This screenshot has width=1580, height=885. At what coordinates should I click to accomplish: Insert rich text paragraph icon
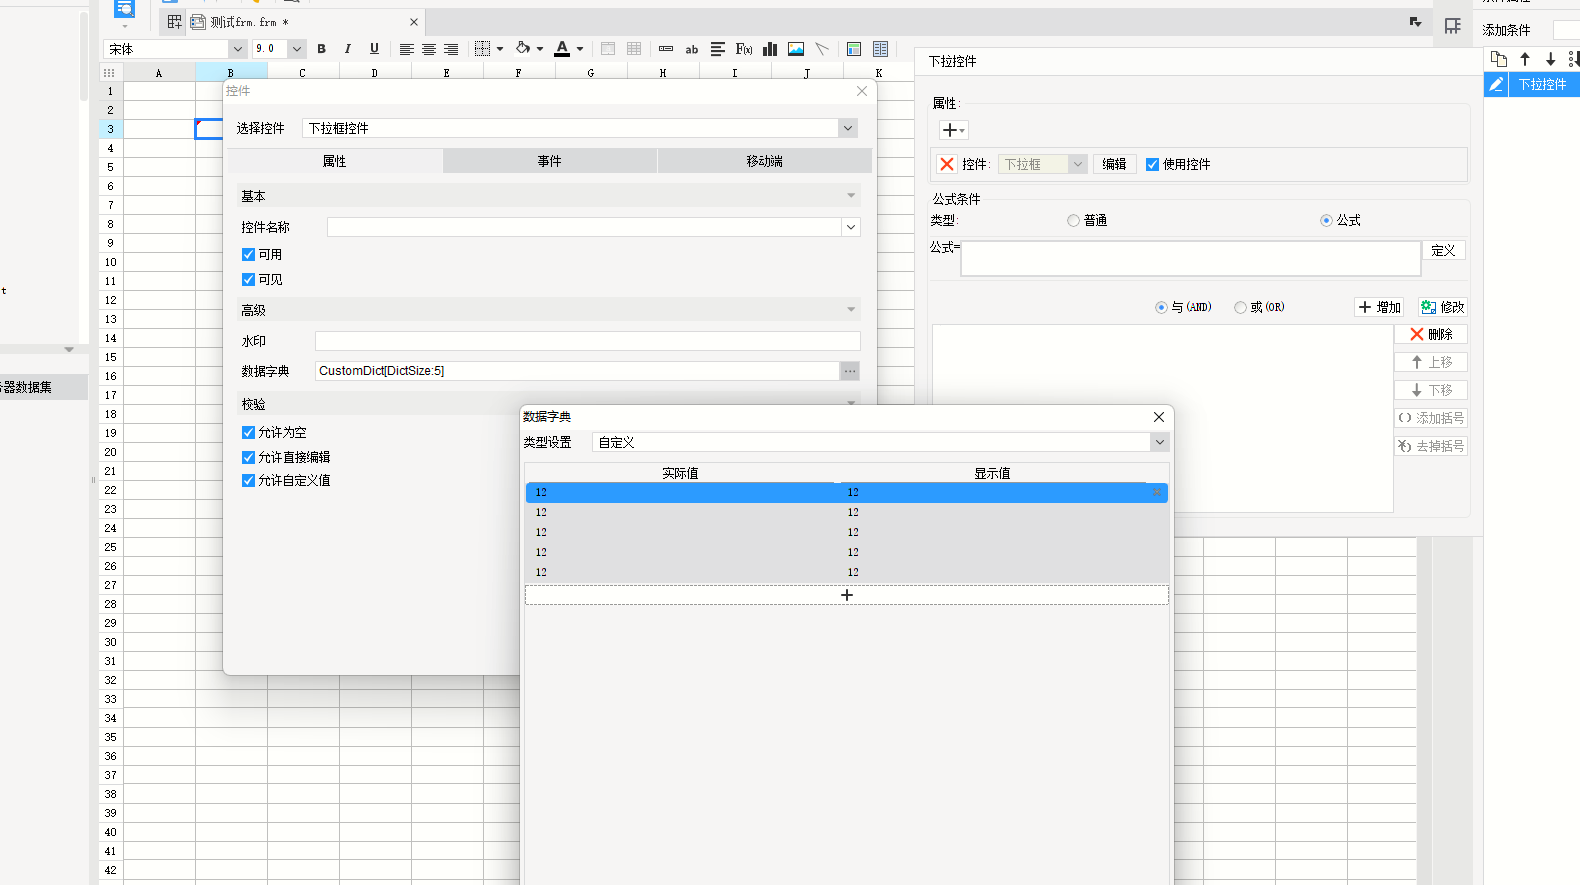[x=718, y=49]
